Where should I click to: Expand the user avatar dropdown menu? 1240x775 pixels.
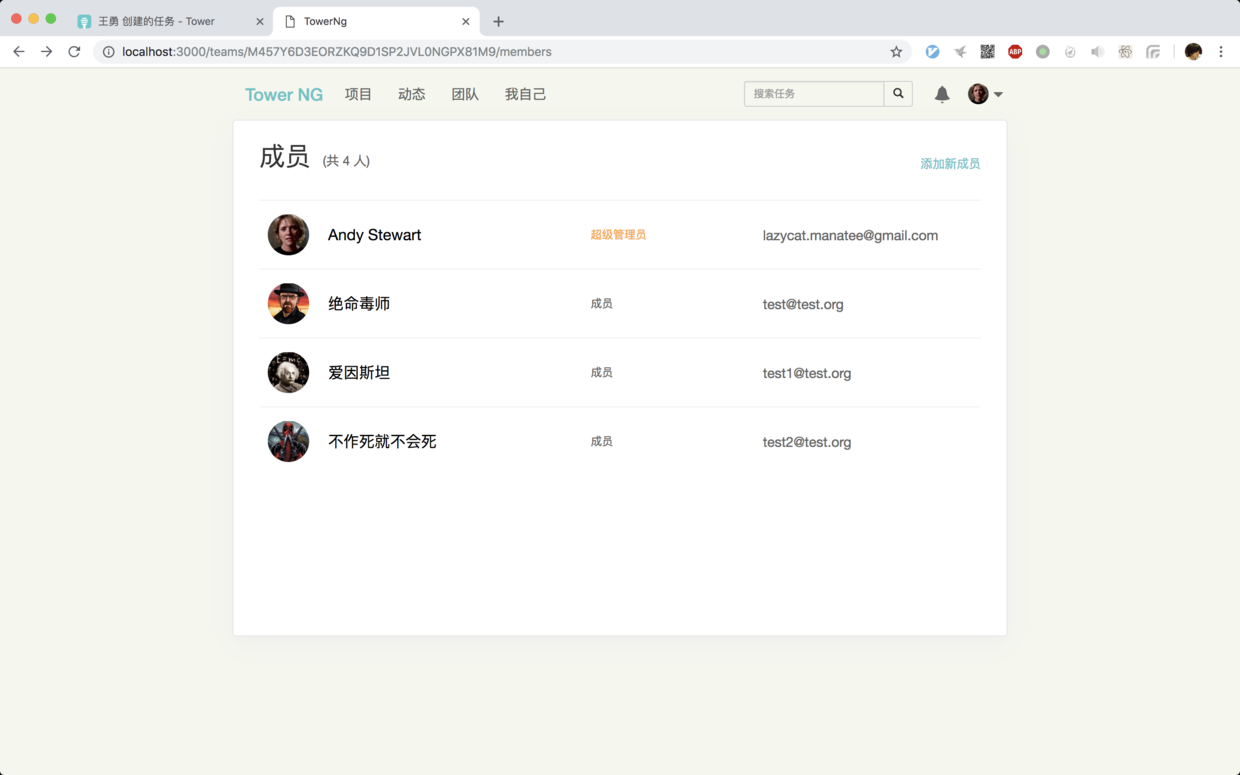(x=985, y=94)
